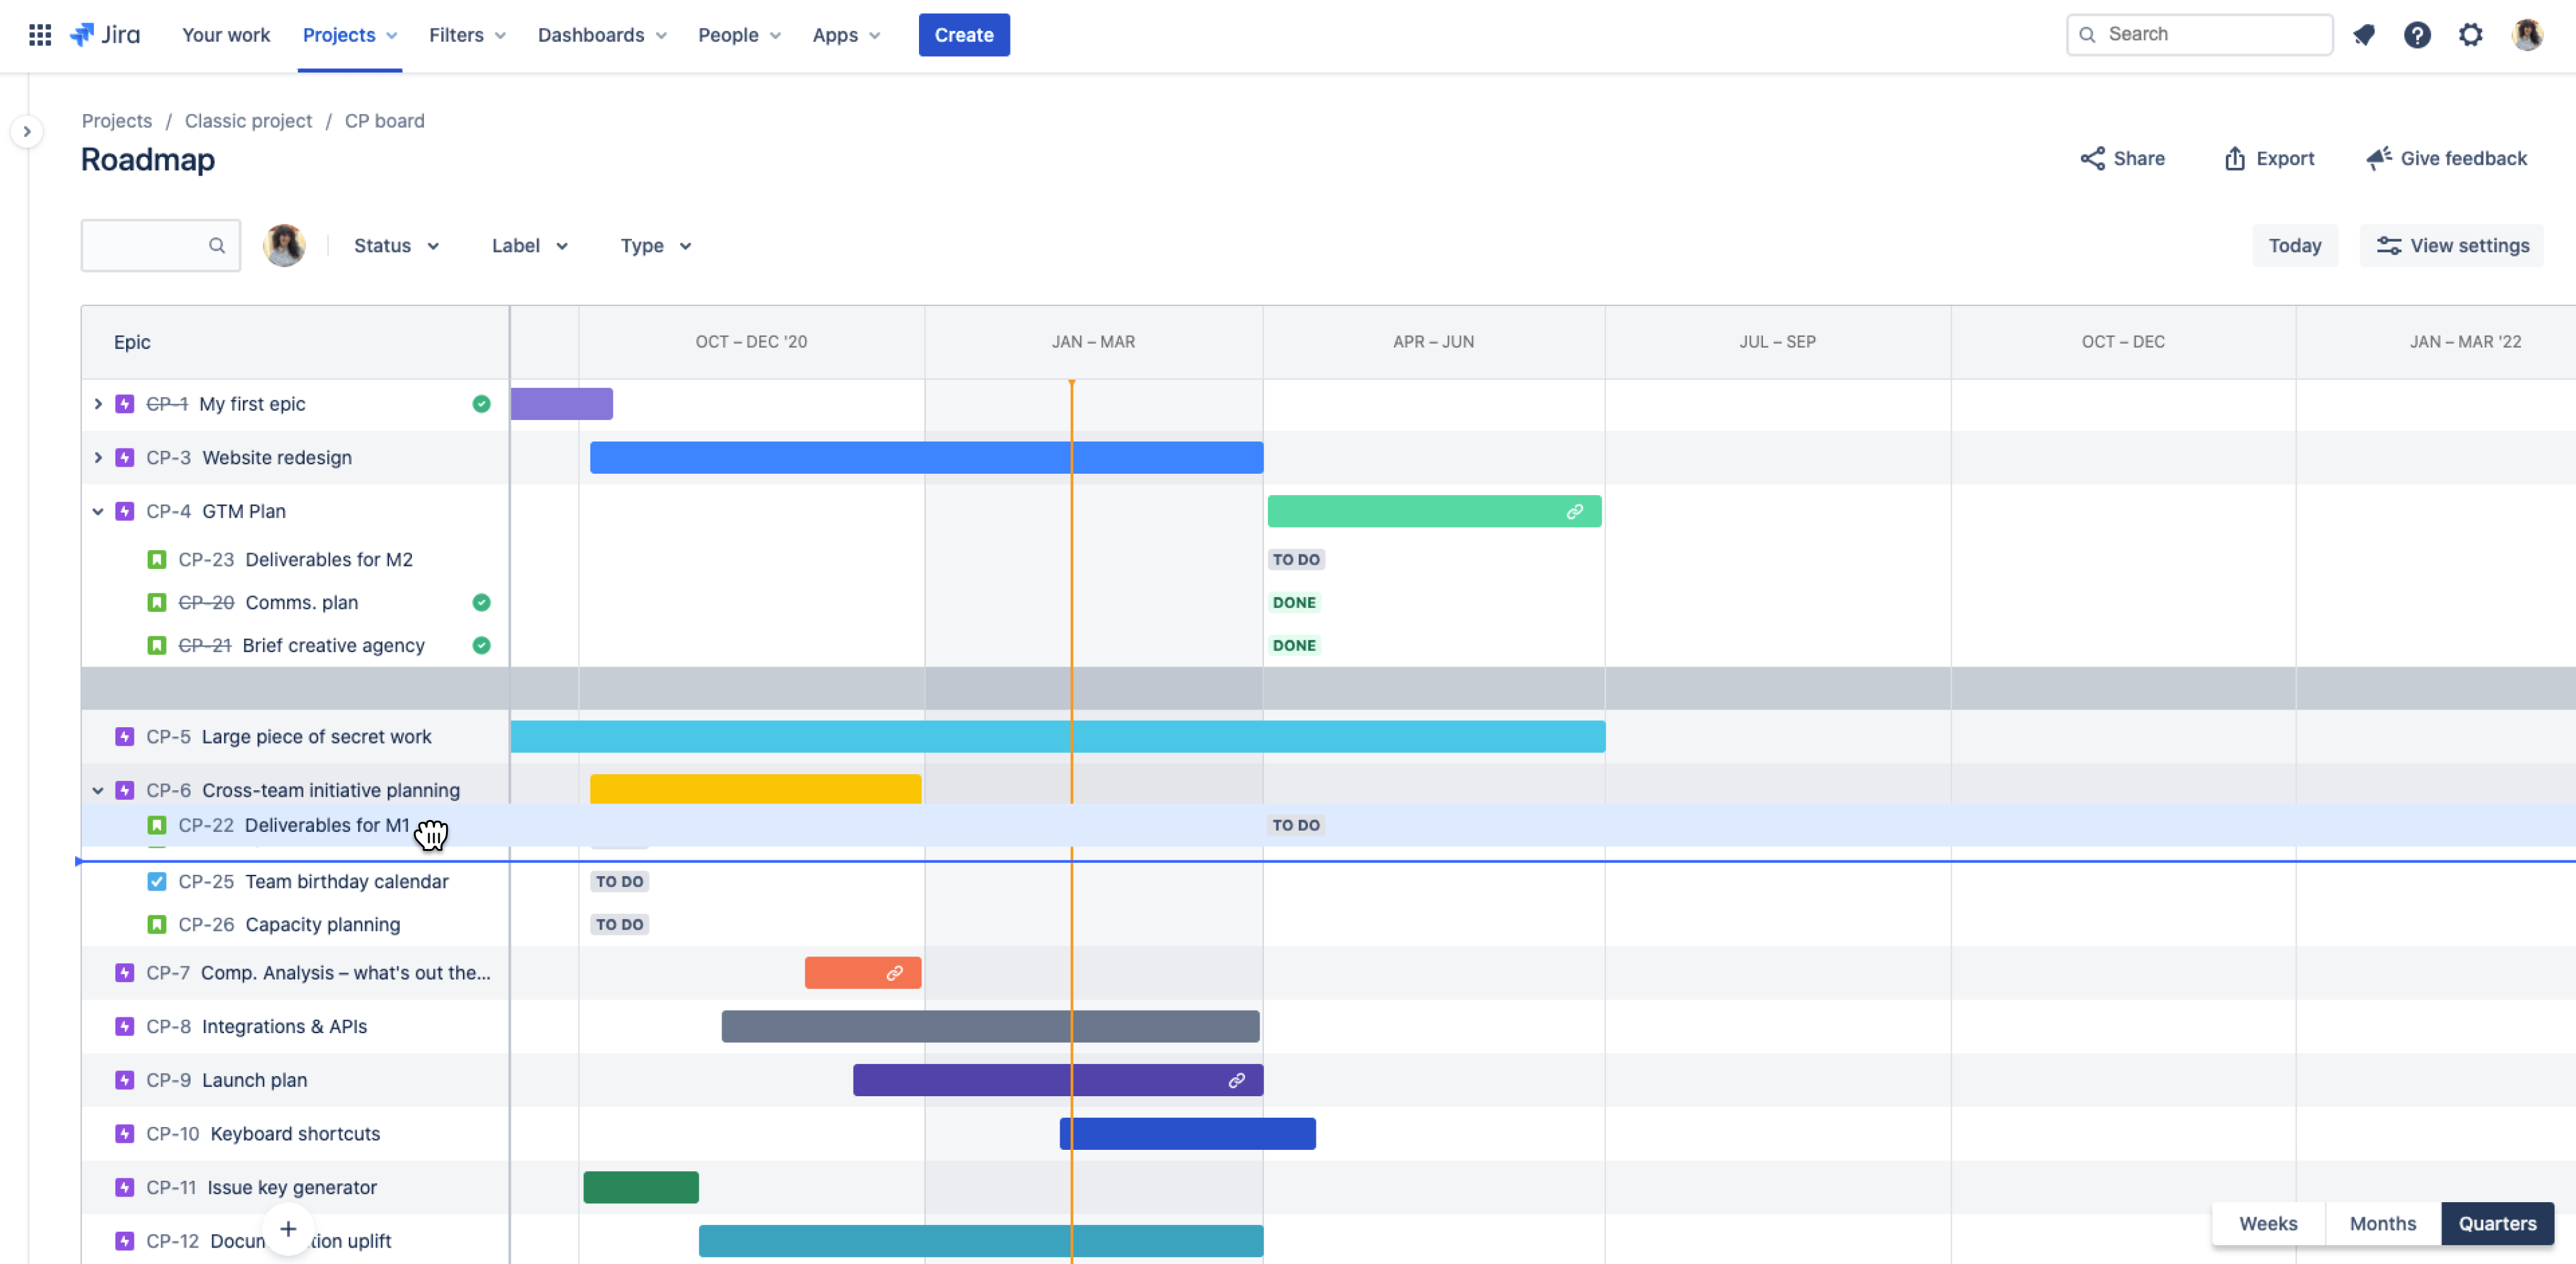Open the notifications icon in top bar
This screenshot has width=2576, height=1264.
(x=2363, y=35)
